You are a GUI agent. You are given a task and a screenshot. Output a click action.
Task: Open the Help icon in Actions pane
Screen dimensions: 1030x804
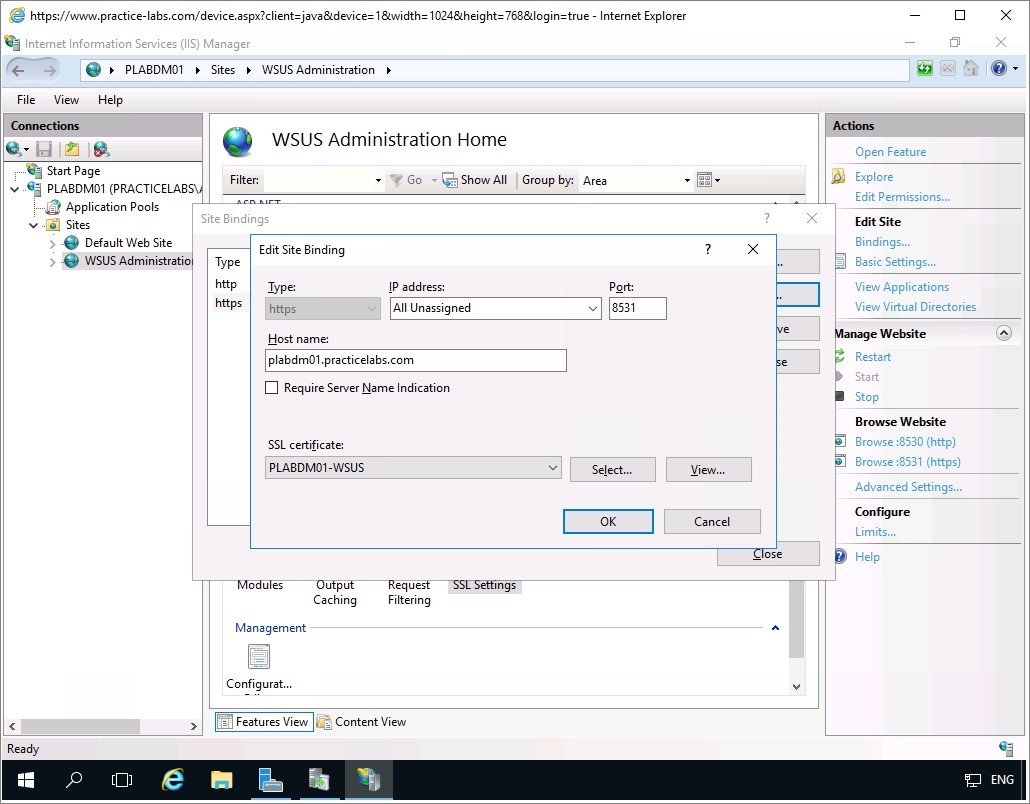tap(840, 557)
